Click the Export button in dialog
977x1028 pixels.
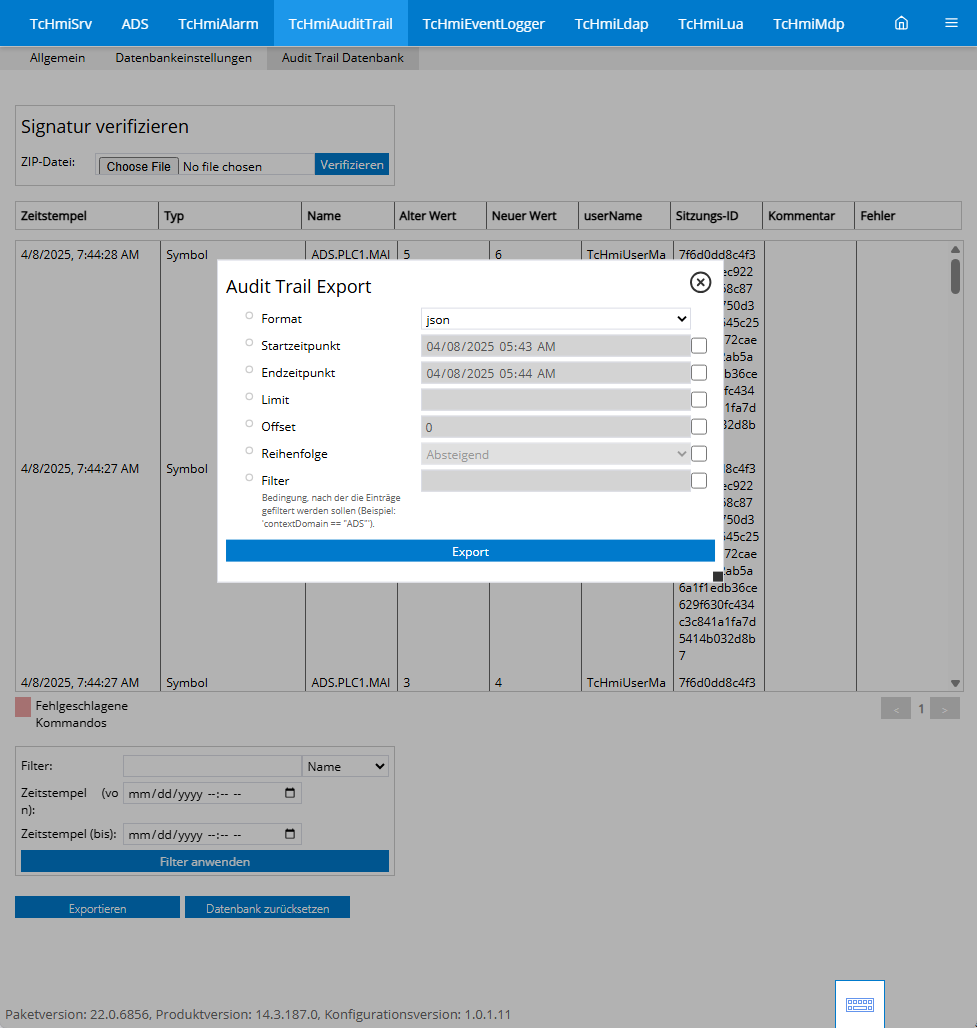470,551
